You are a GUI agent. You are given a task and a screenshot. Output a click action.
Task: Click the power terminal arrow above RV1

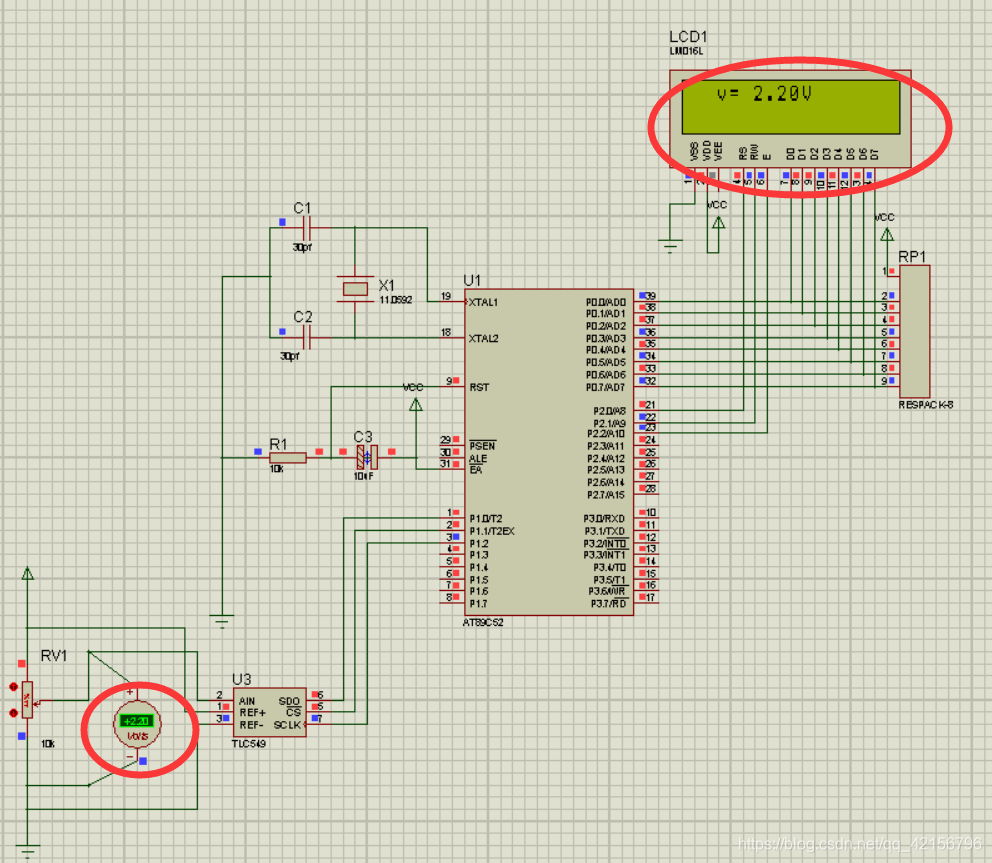point(27,574)
